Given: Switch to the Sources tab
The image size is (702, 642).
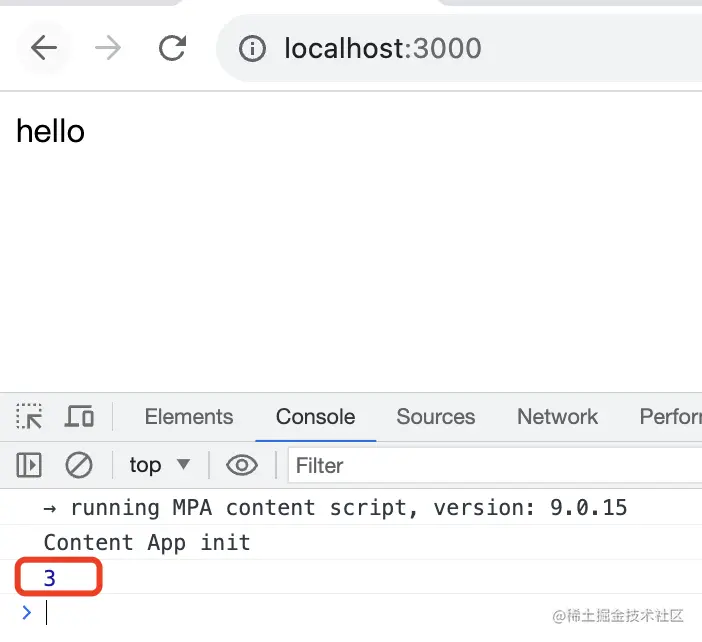Looking at the screenshot, I should (x=436, y=417).
